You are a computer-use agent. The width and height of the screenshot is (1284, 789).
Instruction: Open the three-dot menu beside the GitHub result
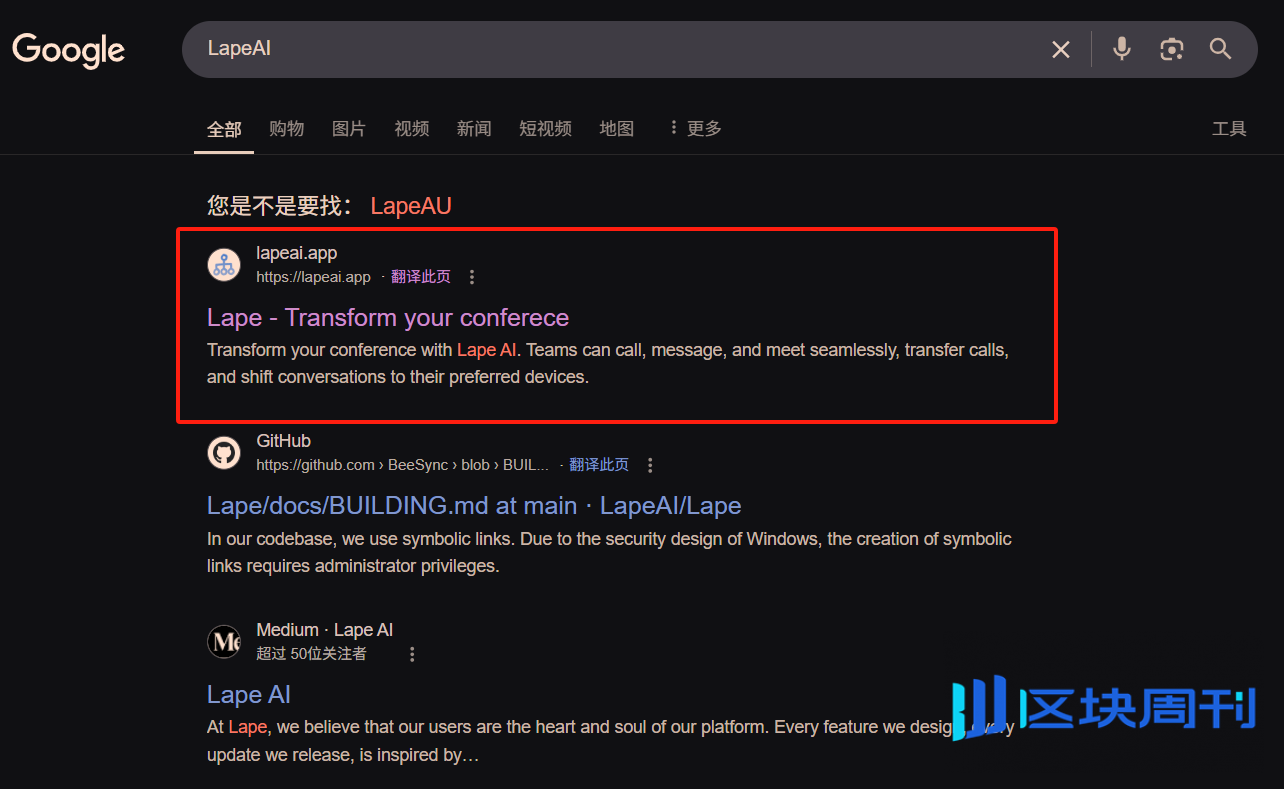(x=650, y=465)
